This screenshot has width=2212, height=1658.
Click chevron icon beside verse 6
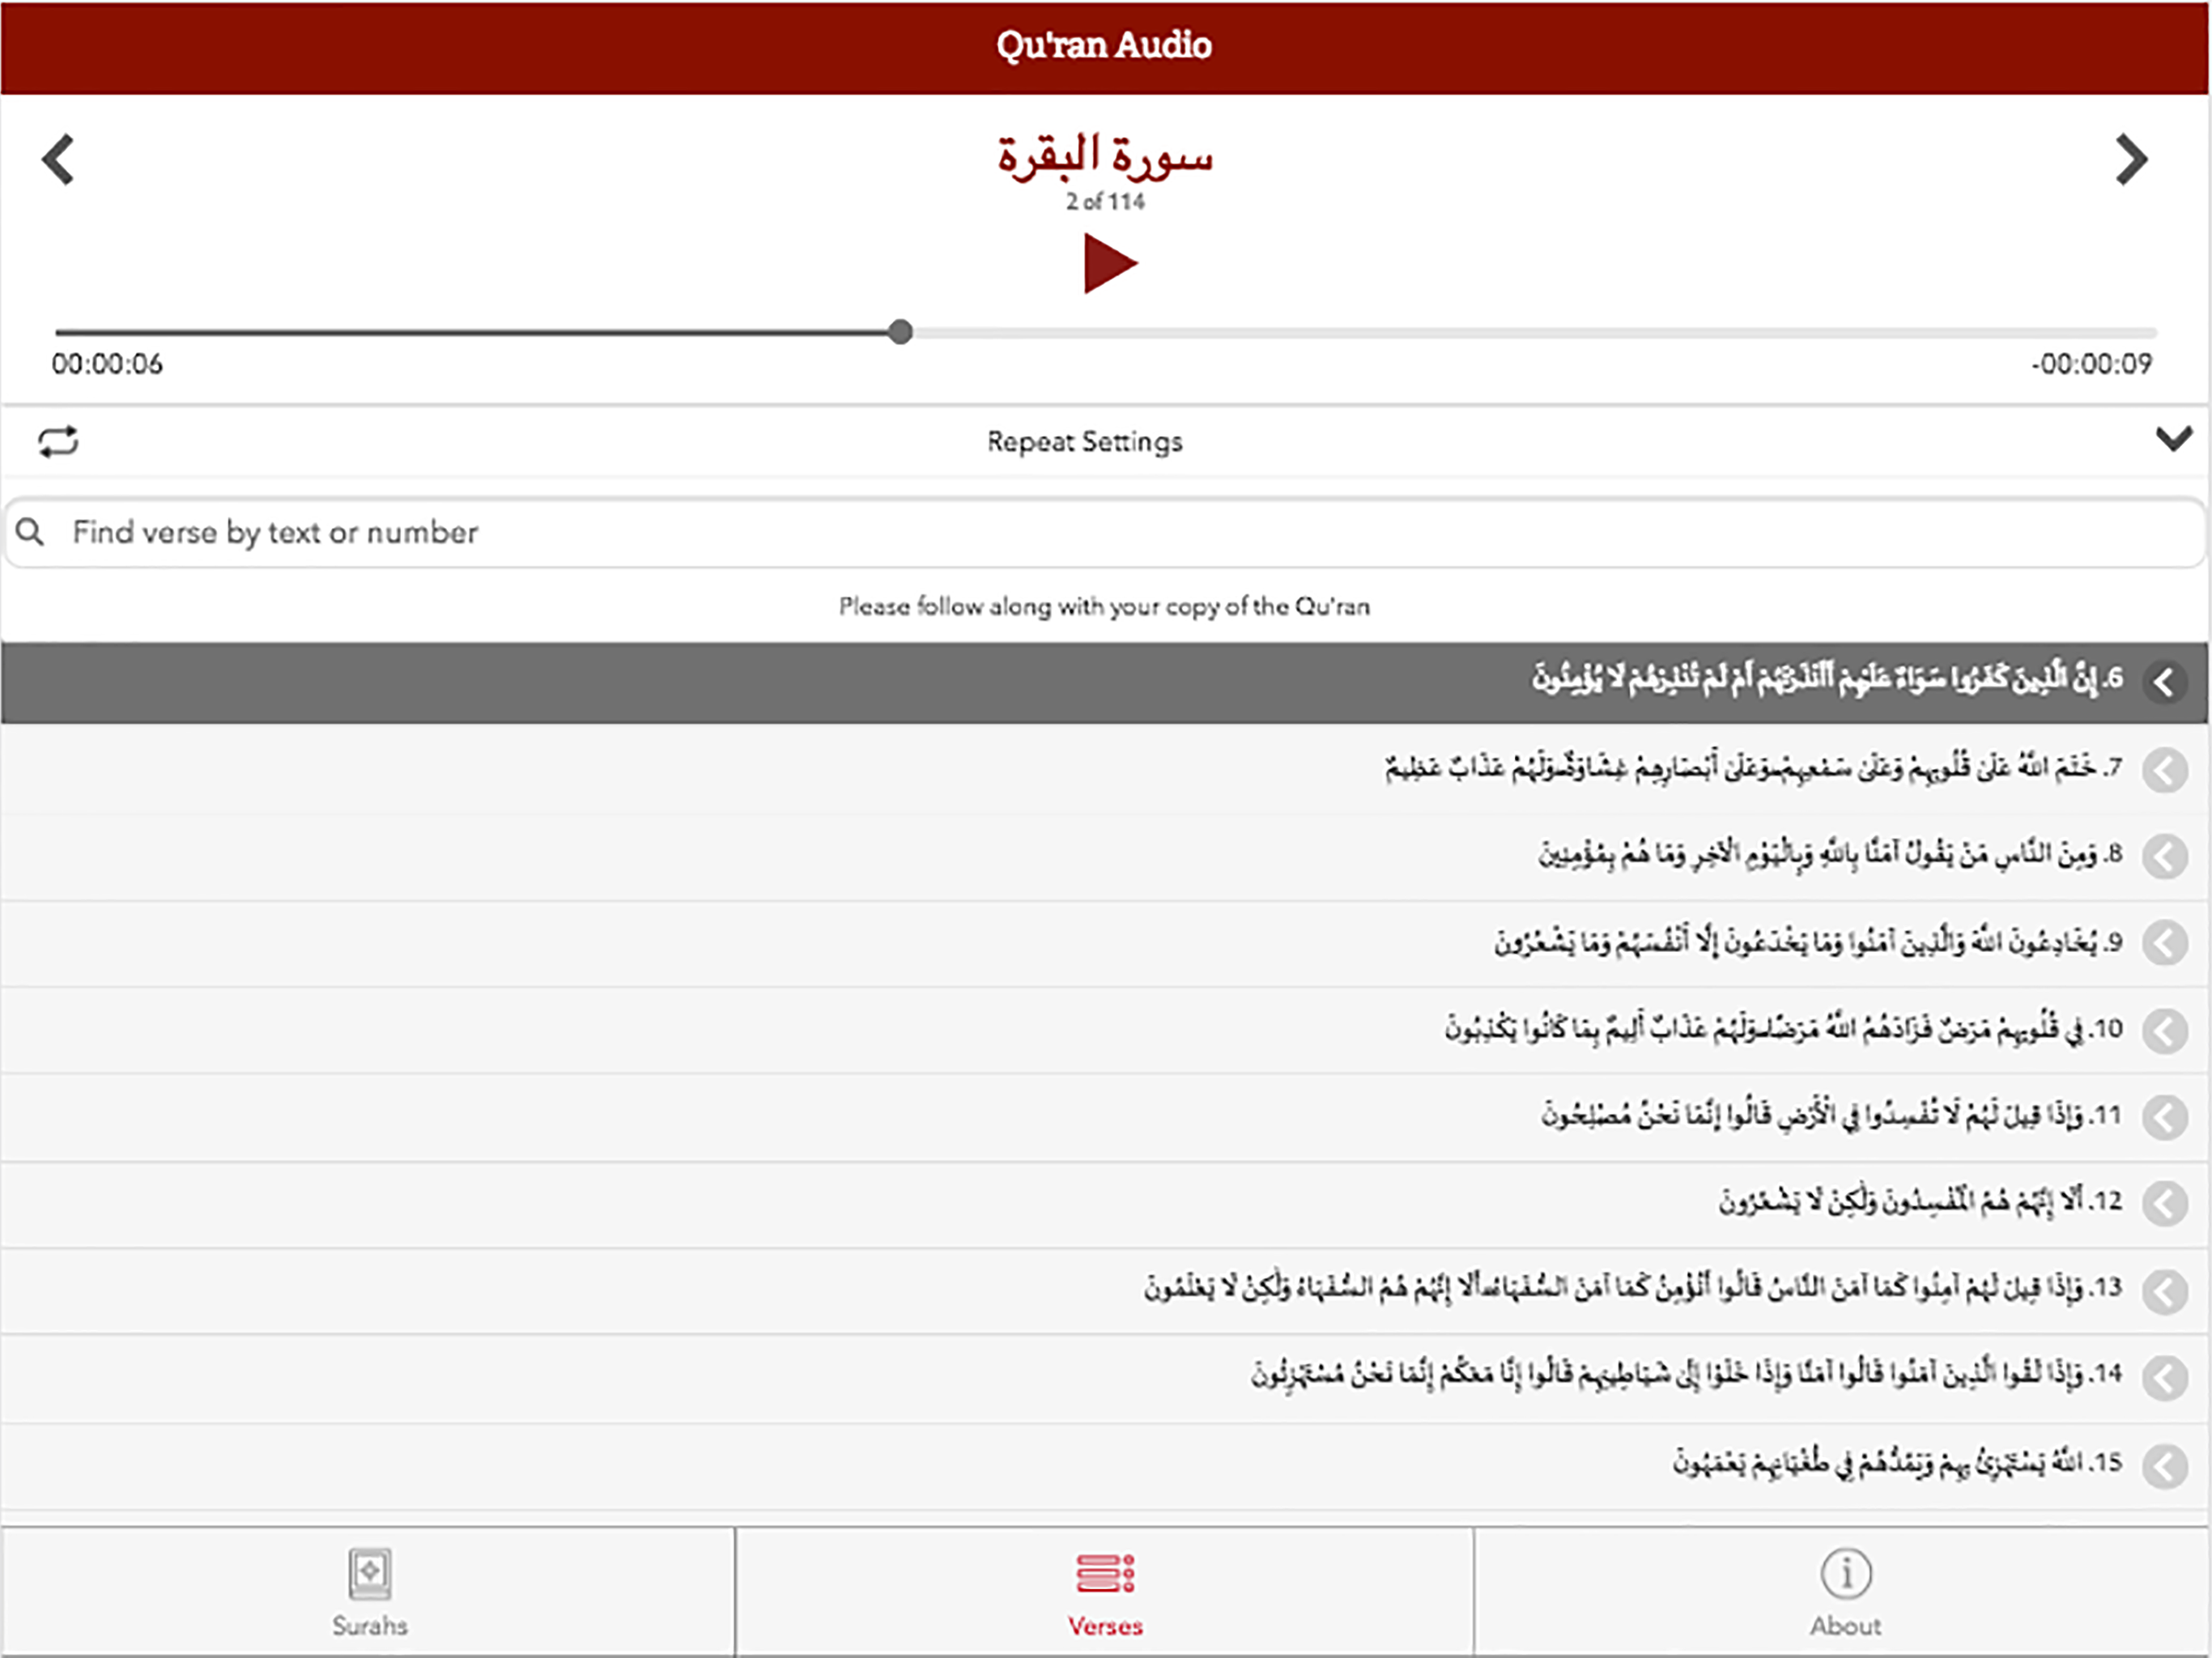tap(2164, 682)
